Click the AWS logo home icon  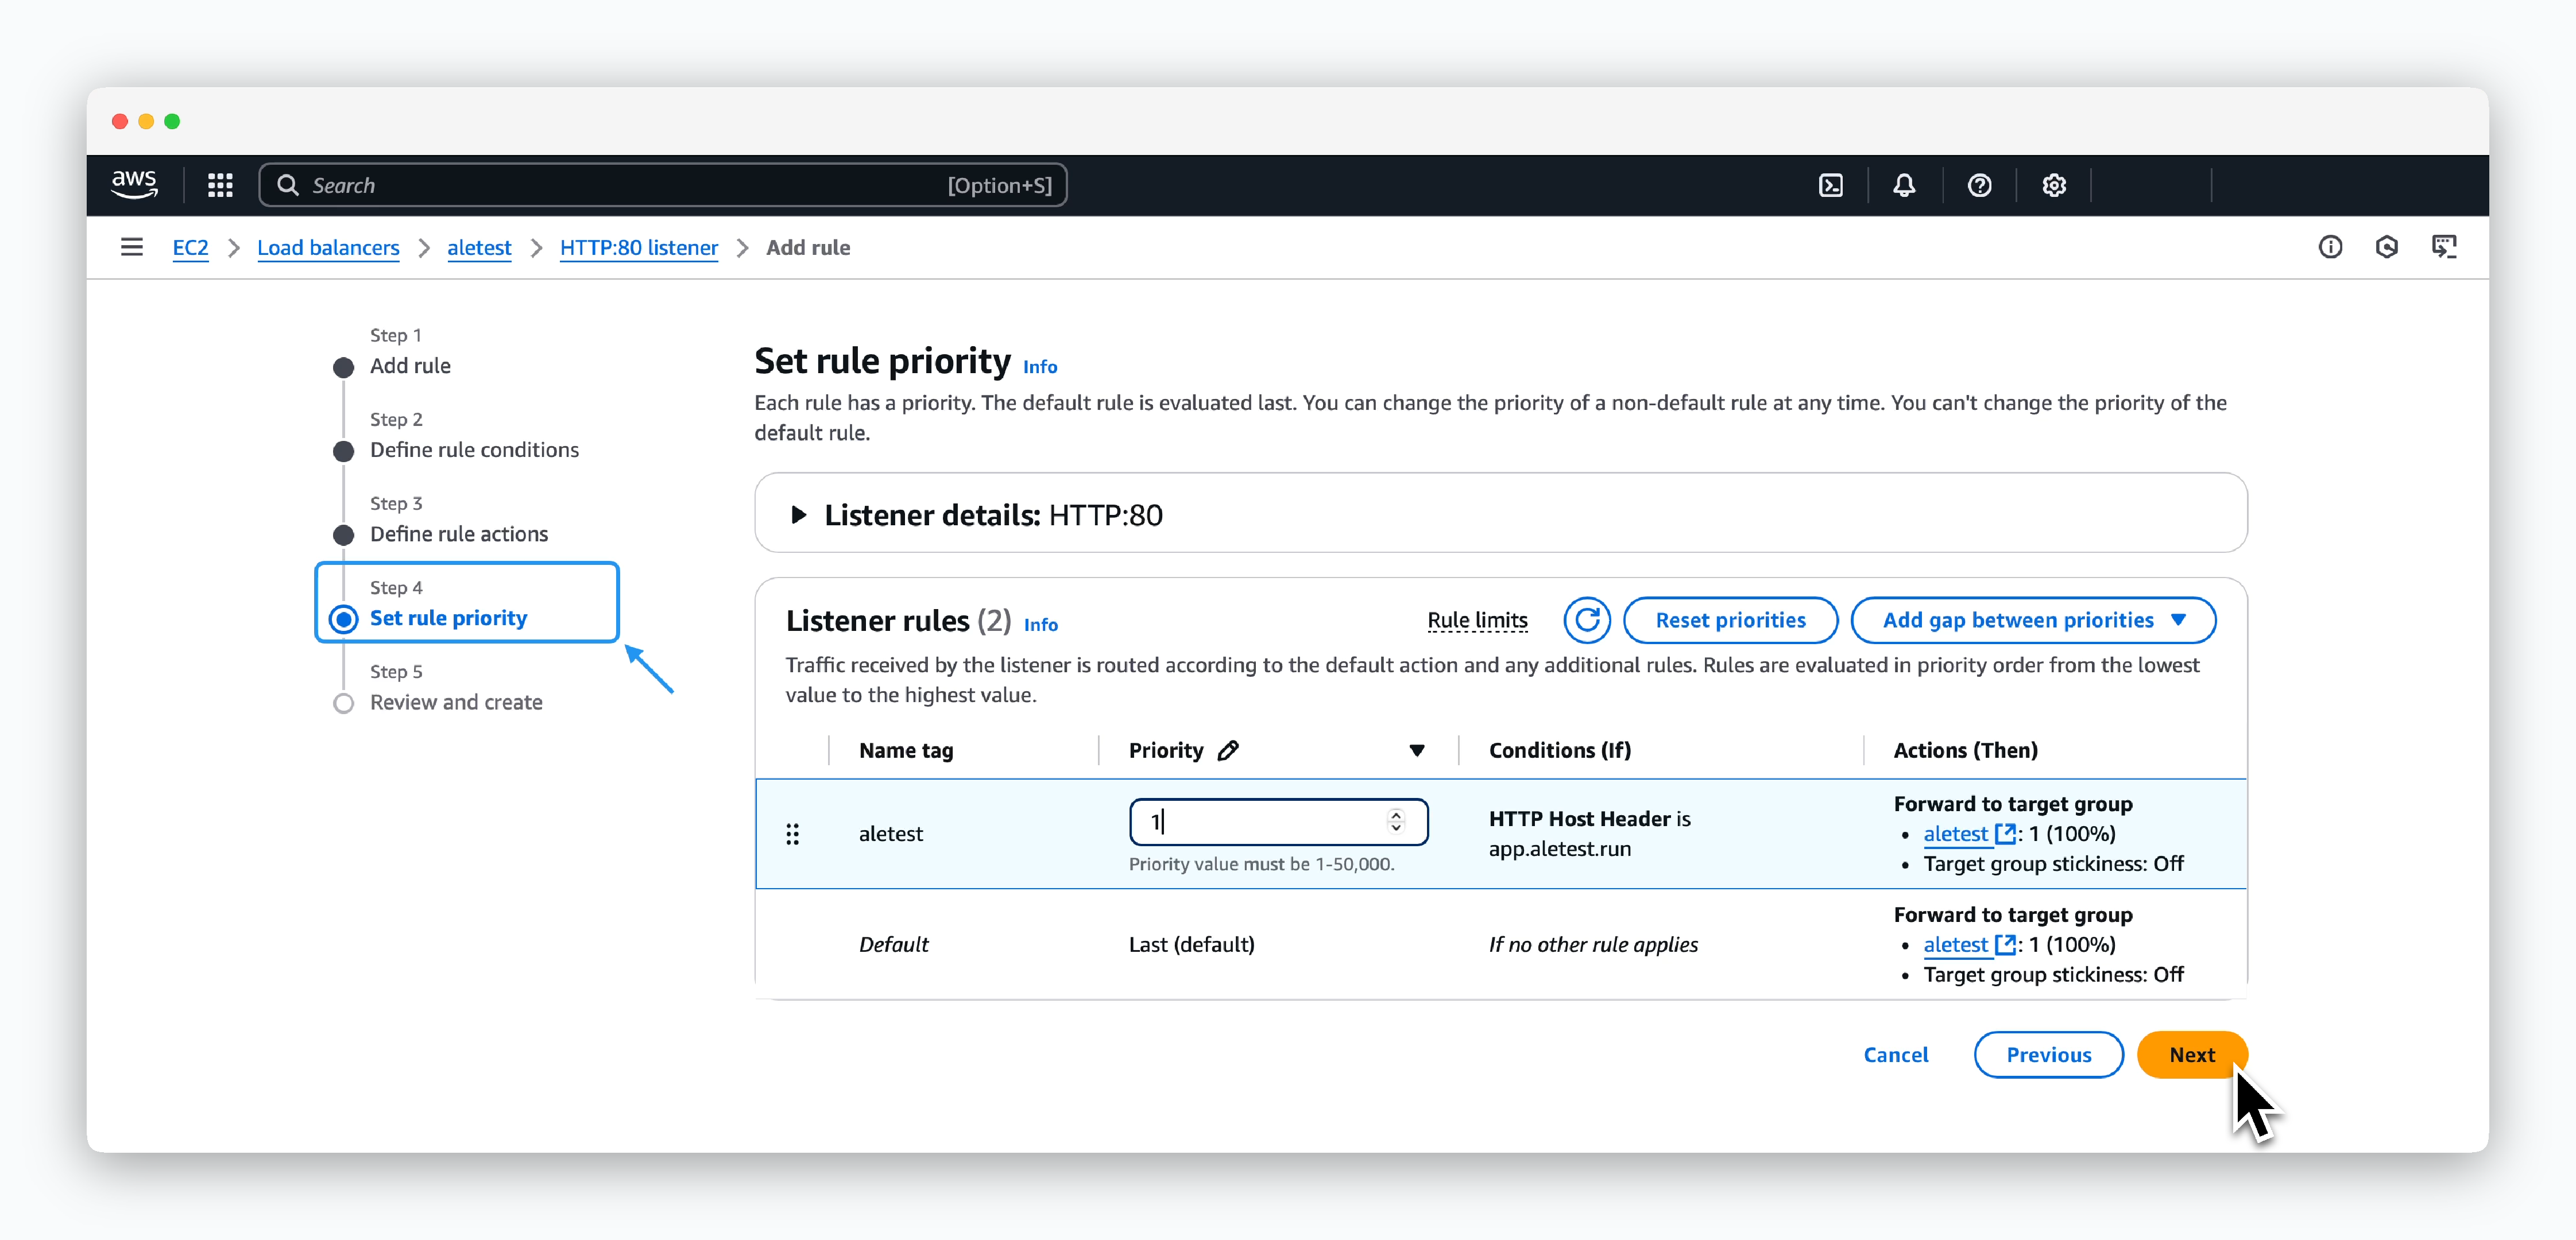point(134,185)
